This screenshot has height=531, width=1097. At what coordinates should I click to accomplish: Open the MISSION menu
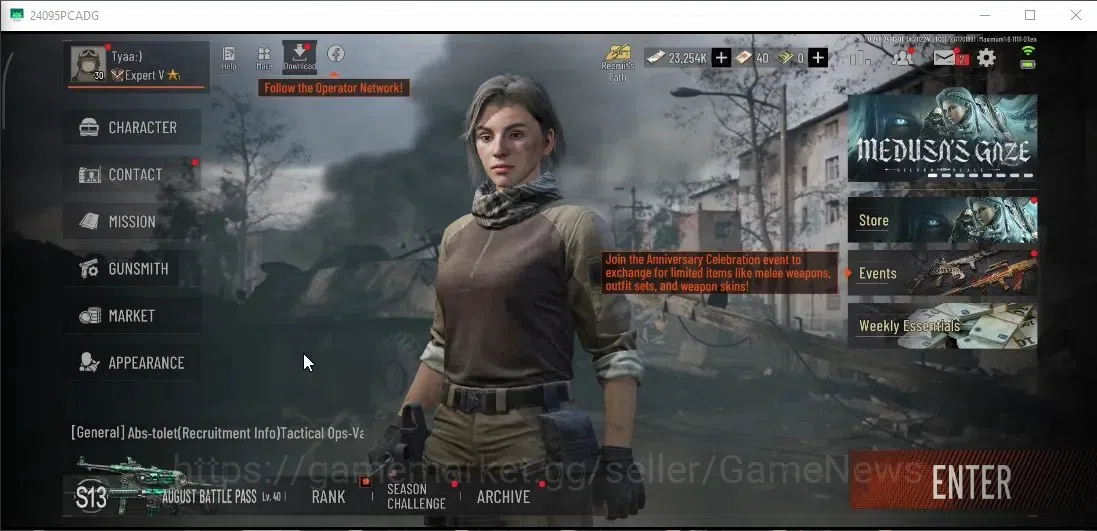(133, 222)
